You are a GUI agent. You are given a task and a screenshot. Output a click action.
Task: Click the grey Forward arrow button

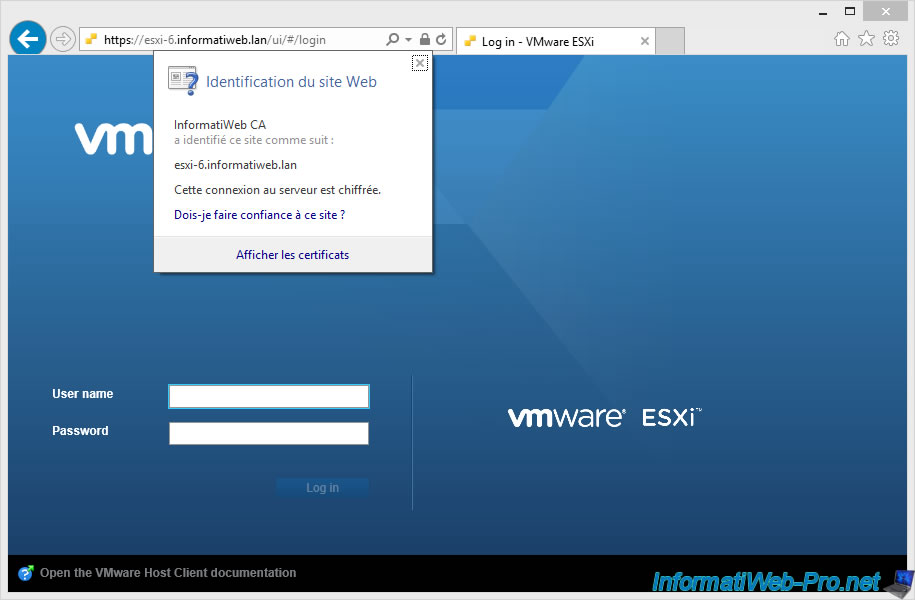(62, 40)
